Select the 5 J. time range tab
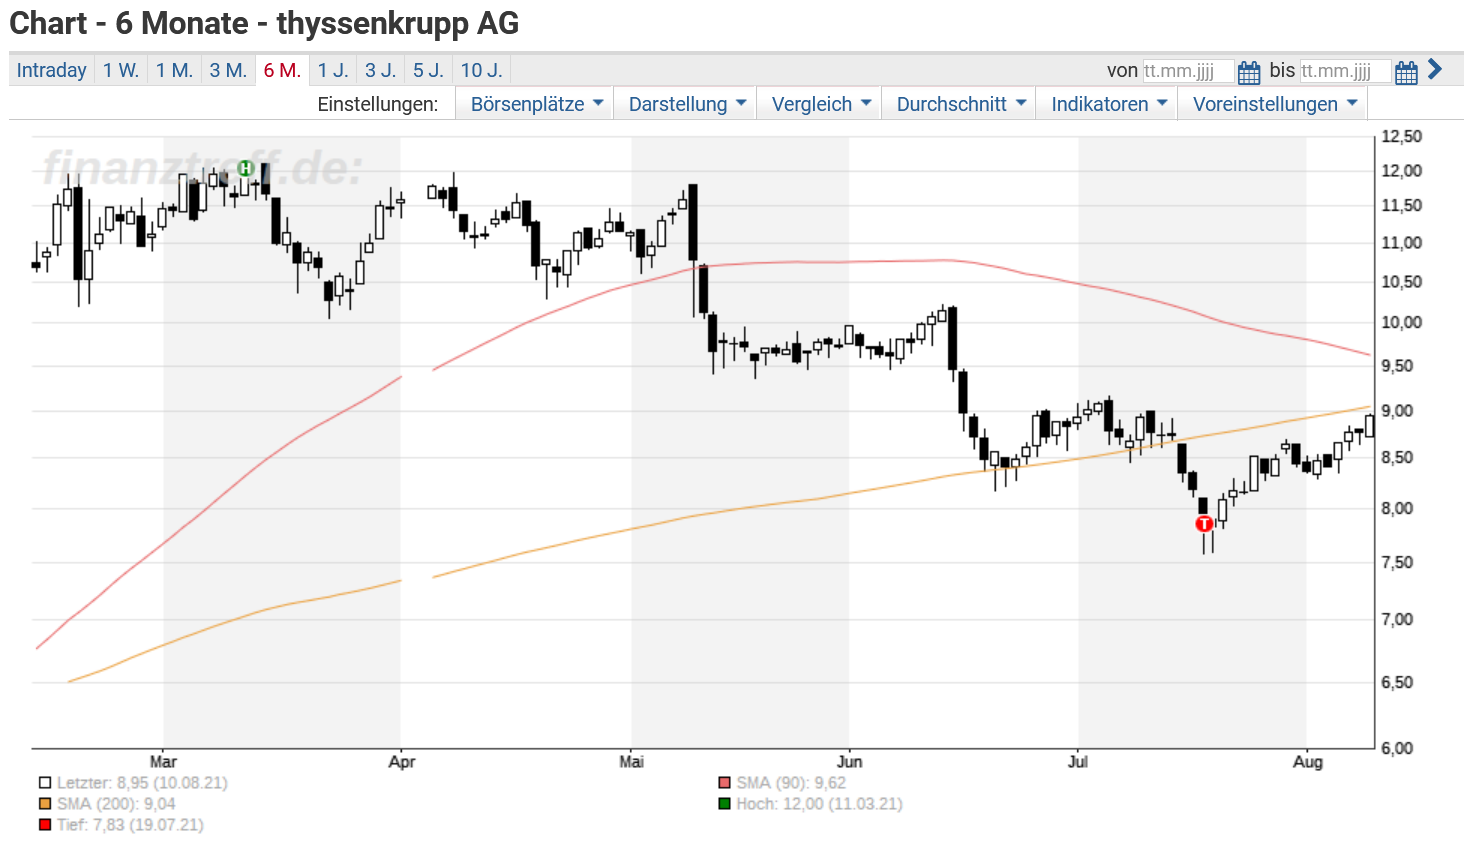The image size is (1476, 853). [x=429, y=70]
